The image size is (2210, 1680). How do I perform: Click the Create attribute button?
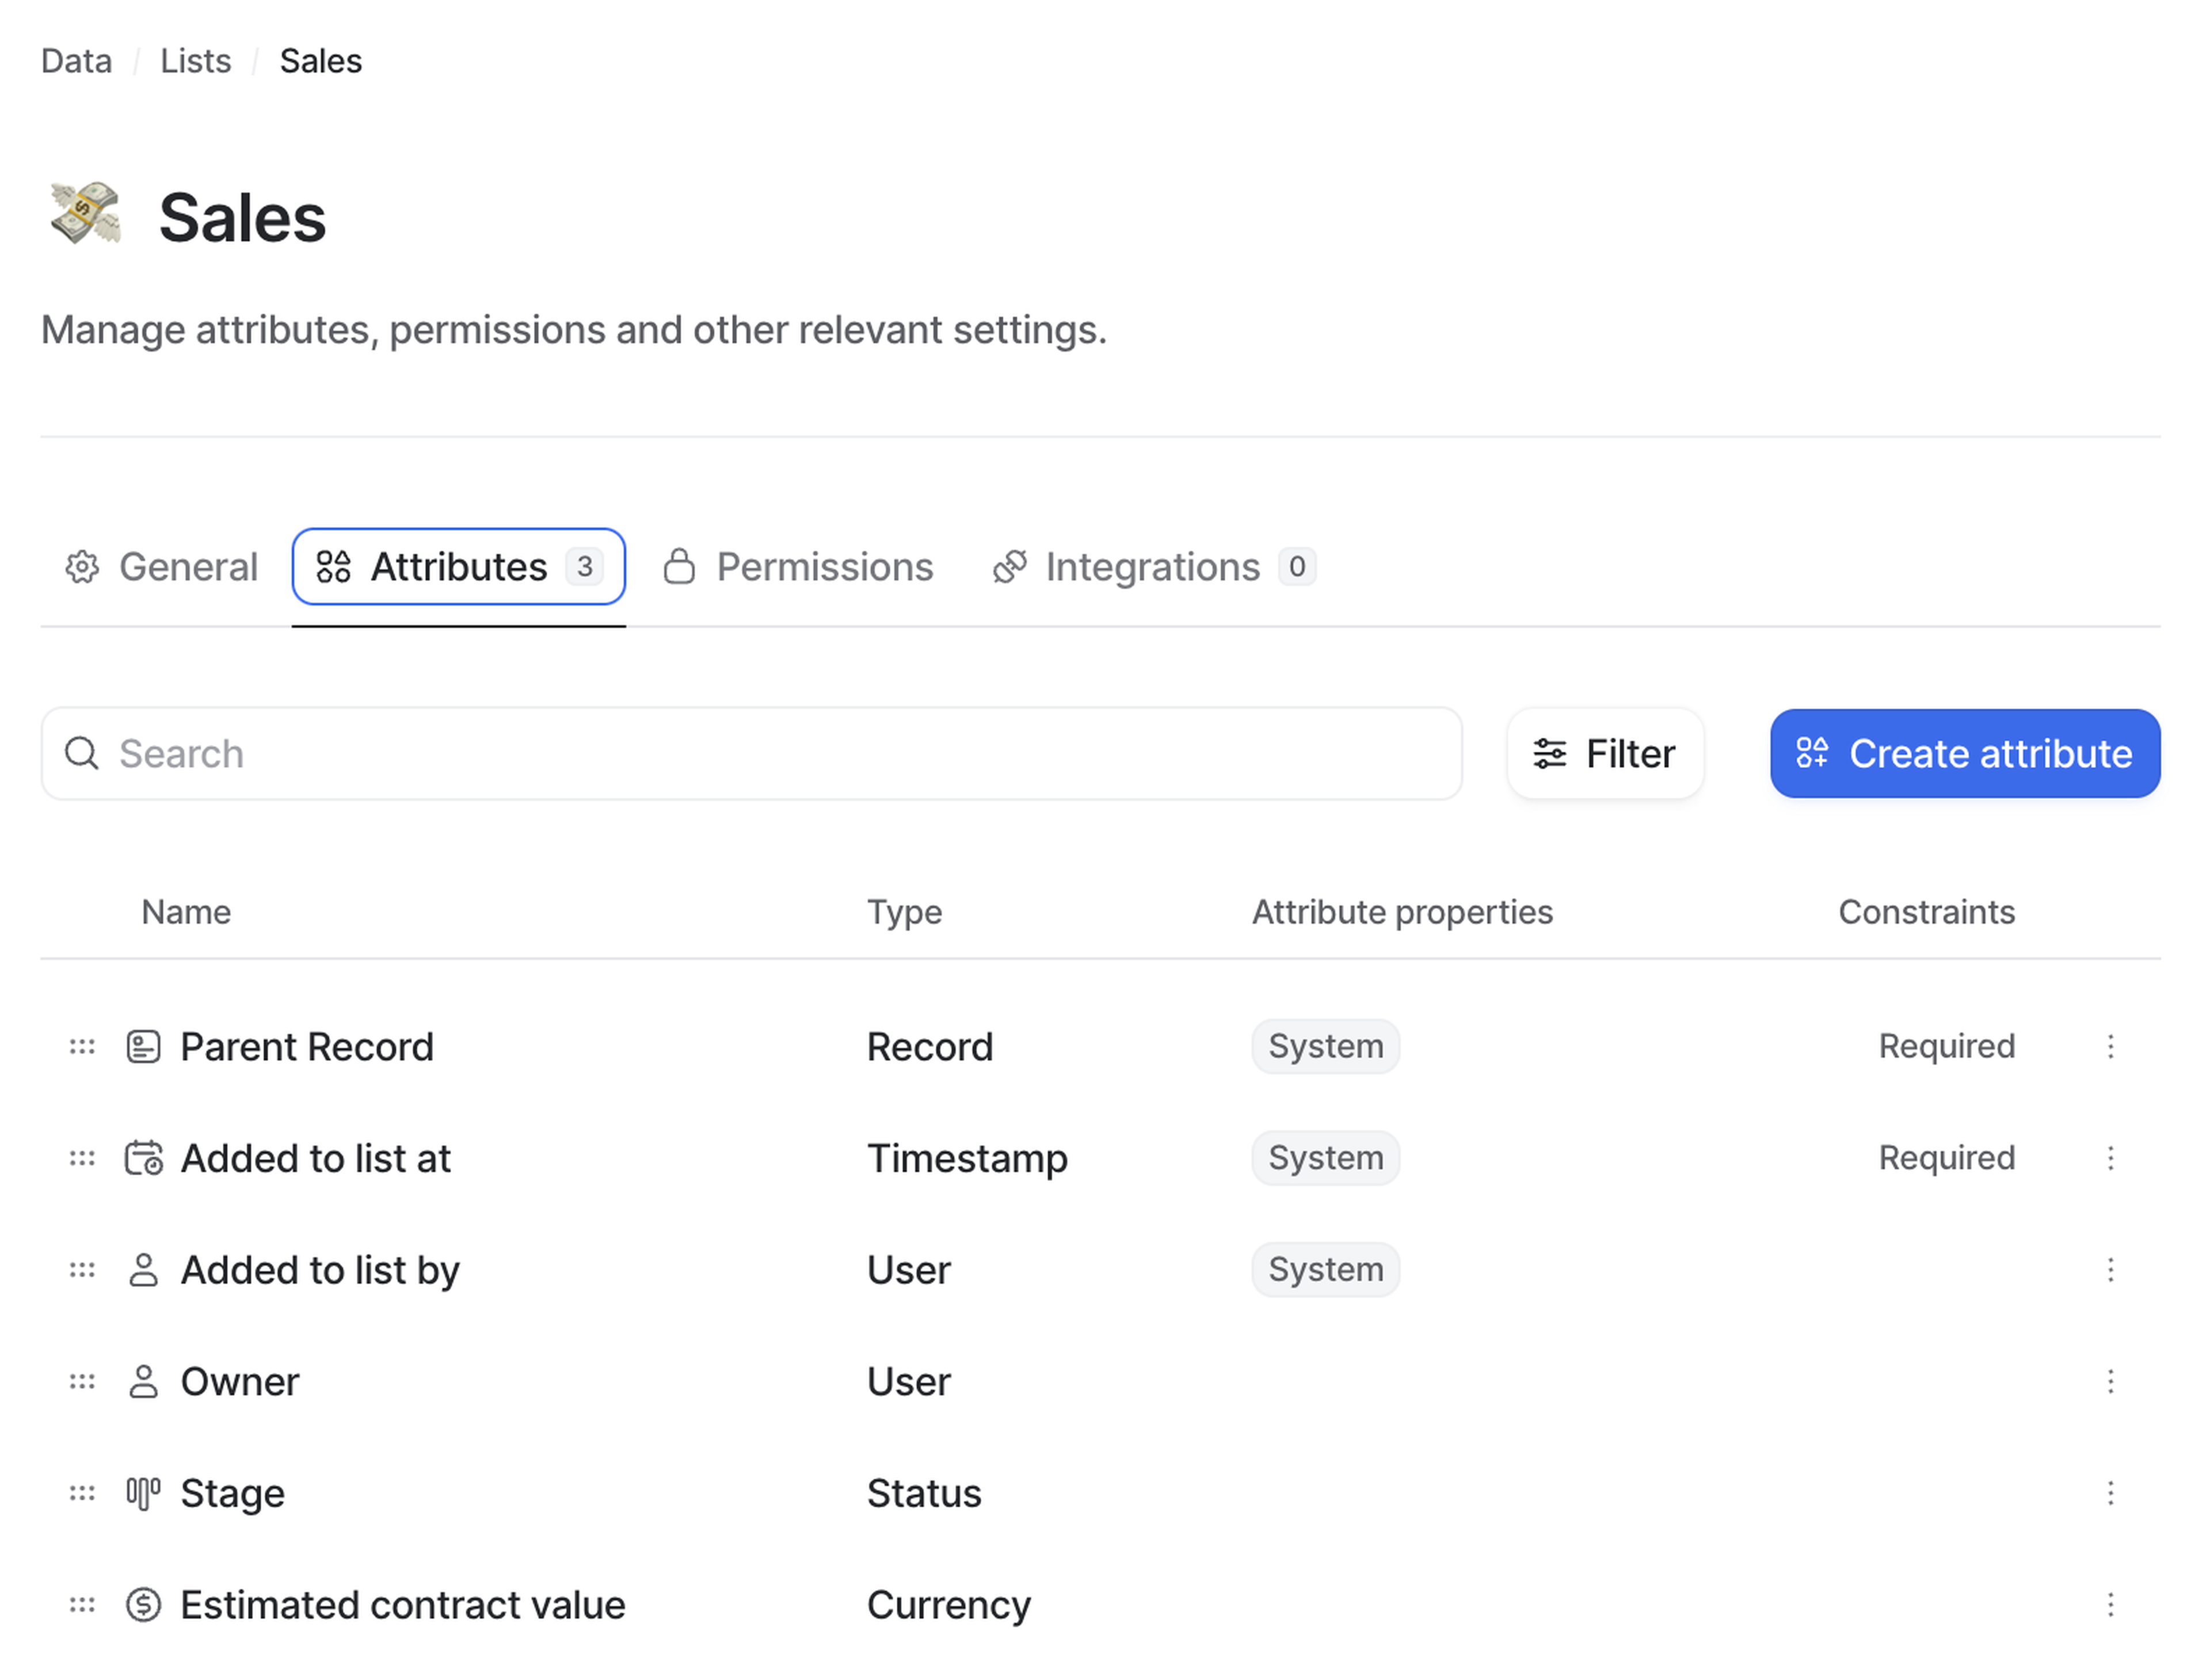1964,754
